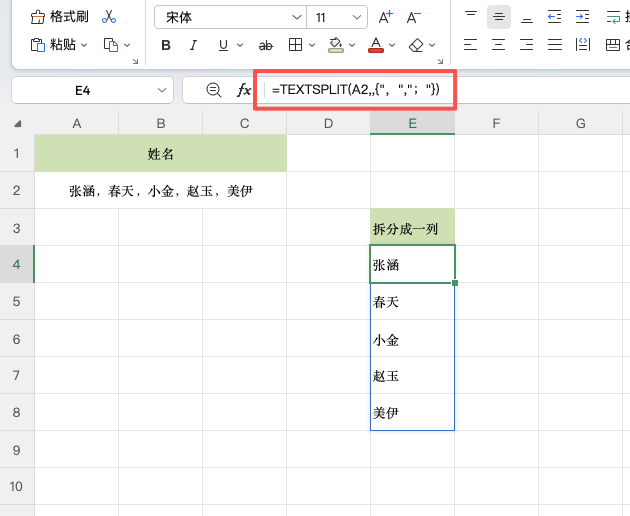Open font settings dialog launcher
This screenshot has width=630, height=516.
pyautogui.click(x=440, y=61)
